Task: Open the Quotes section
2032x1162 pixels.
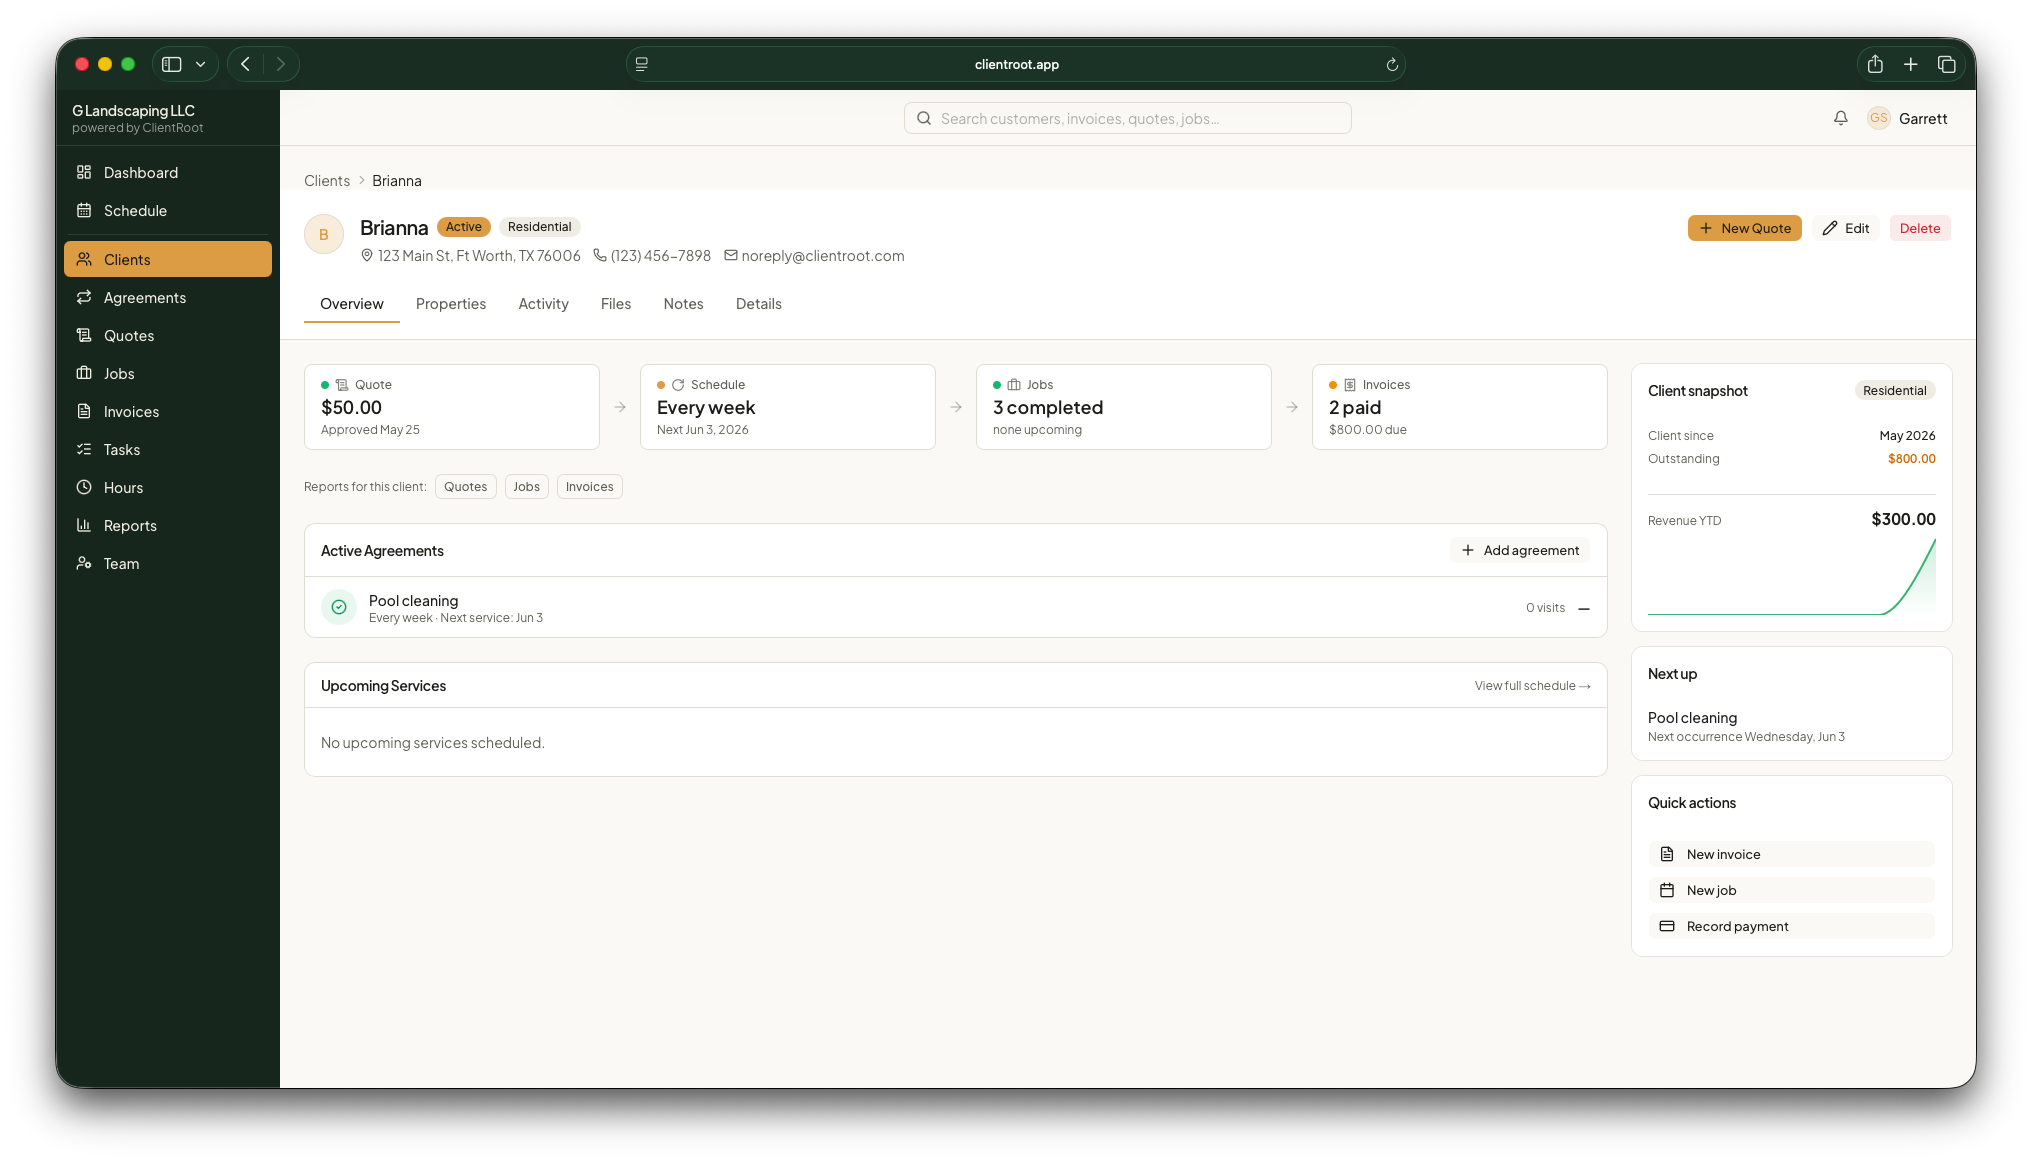Action: [x=167, y=336]
